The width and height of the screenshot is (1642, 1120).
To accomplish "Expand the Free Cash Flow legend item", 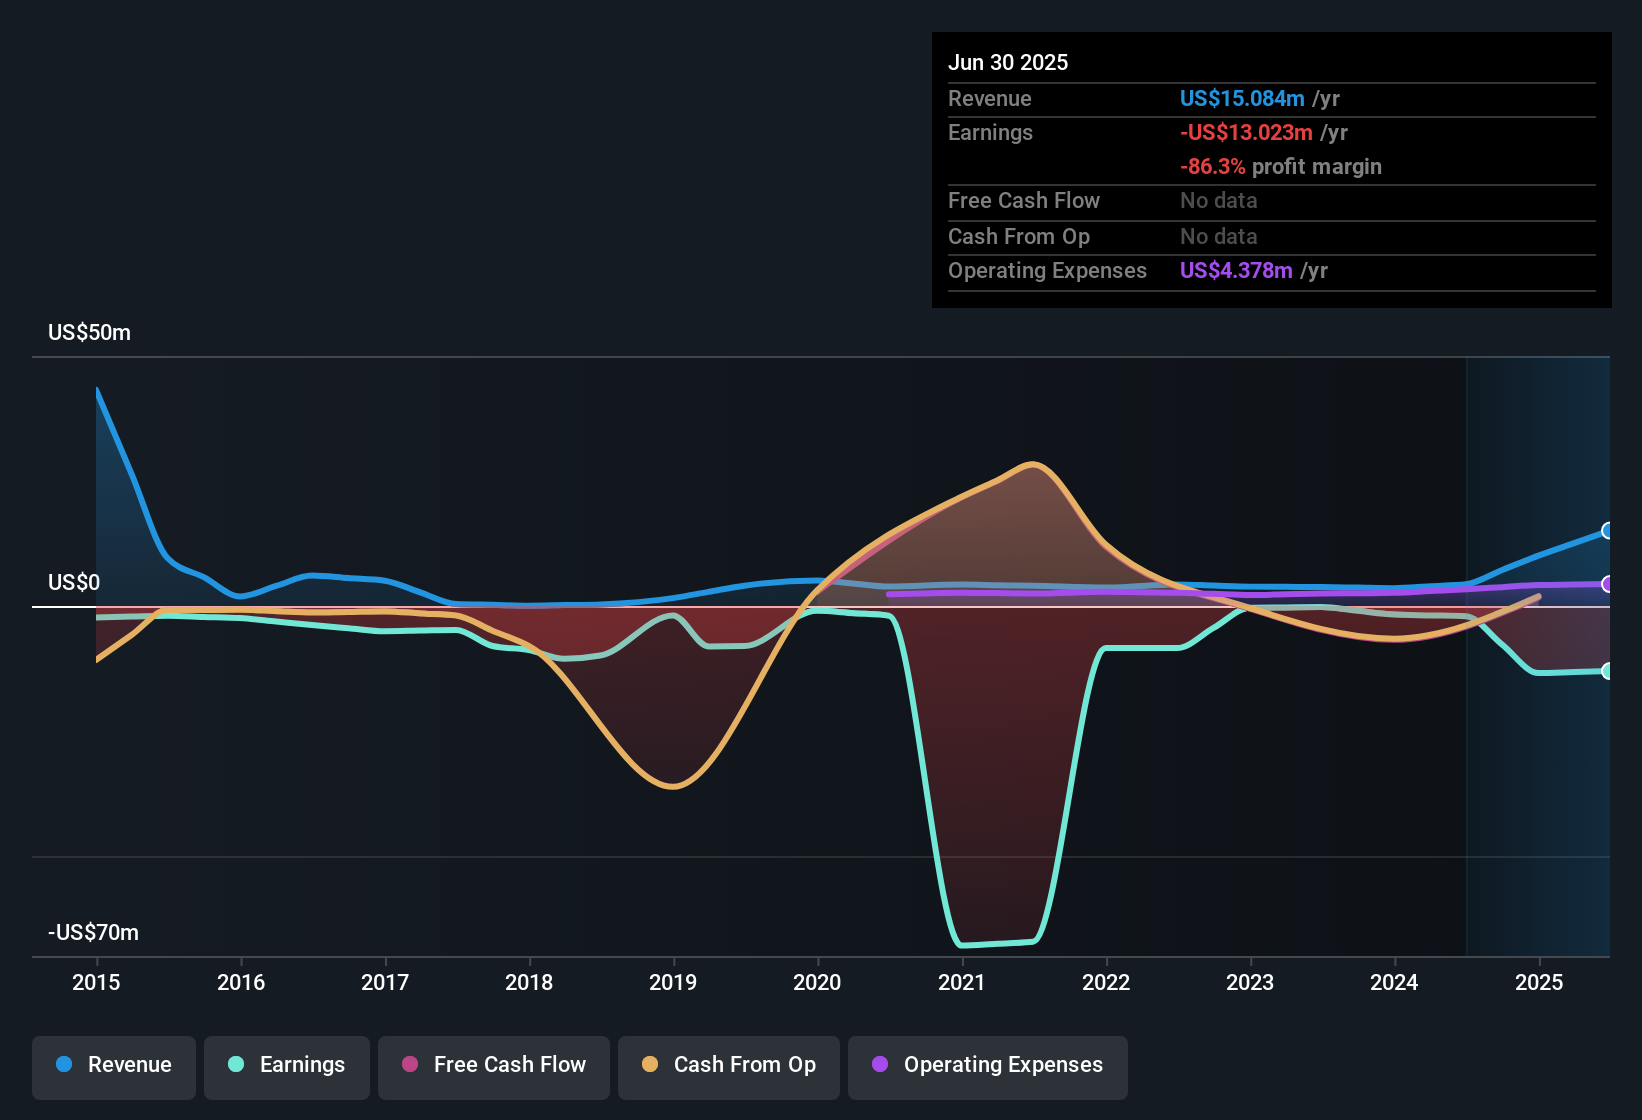I will click(493, 1065).
